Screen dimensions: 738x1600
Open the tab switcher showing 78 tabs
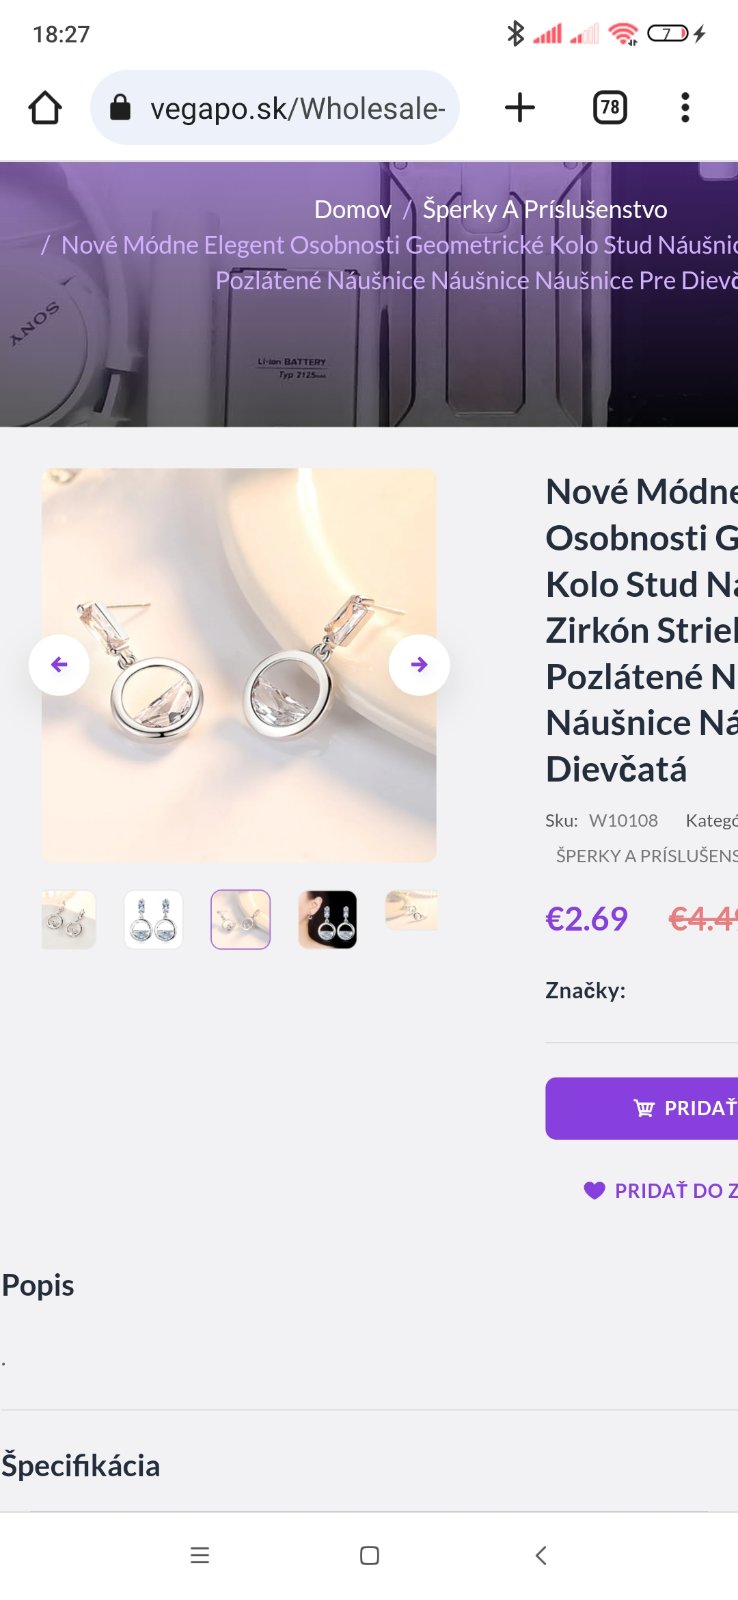(609, 108)
